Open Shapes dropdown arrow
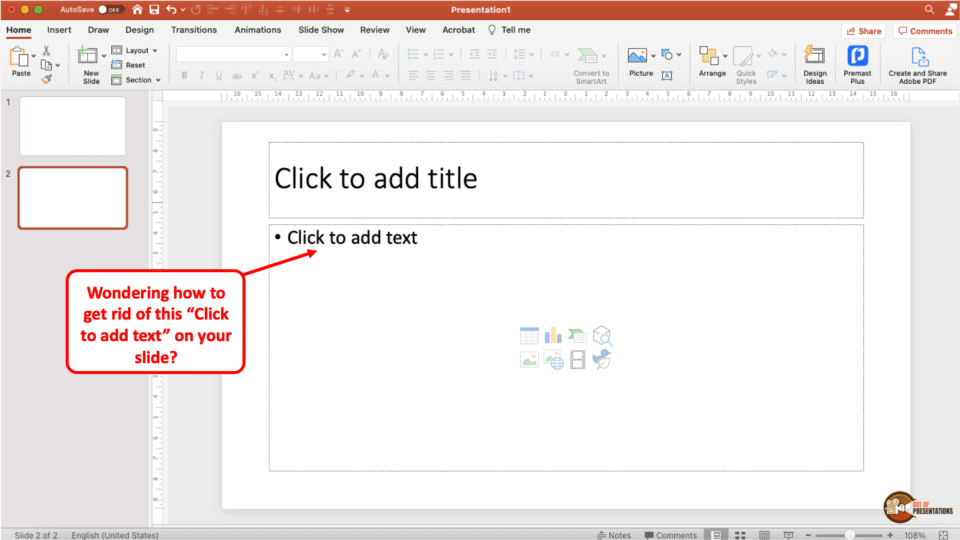This screenshot has height=540, width=960. point(679,55)
